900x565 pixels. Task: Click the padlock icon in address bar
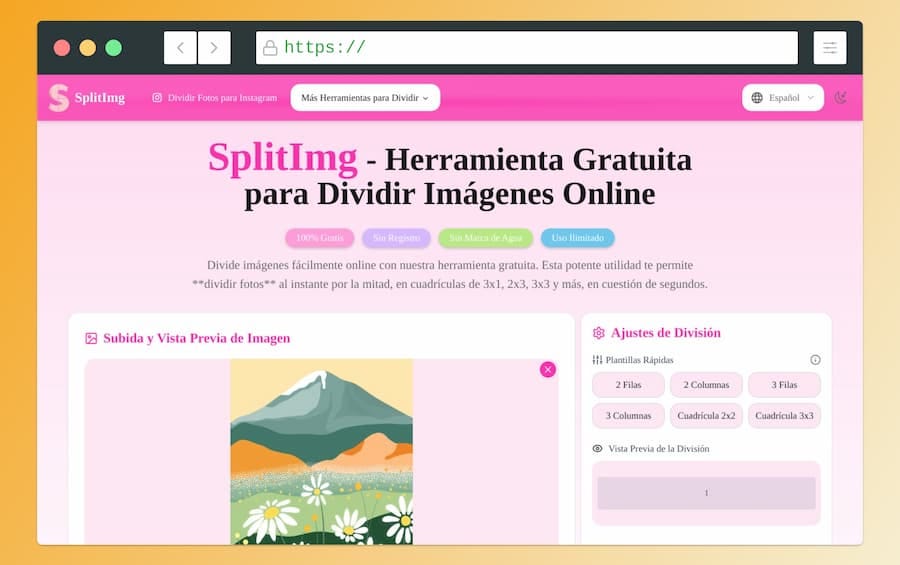(270, 48)
